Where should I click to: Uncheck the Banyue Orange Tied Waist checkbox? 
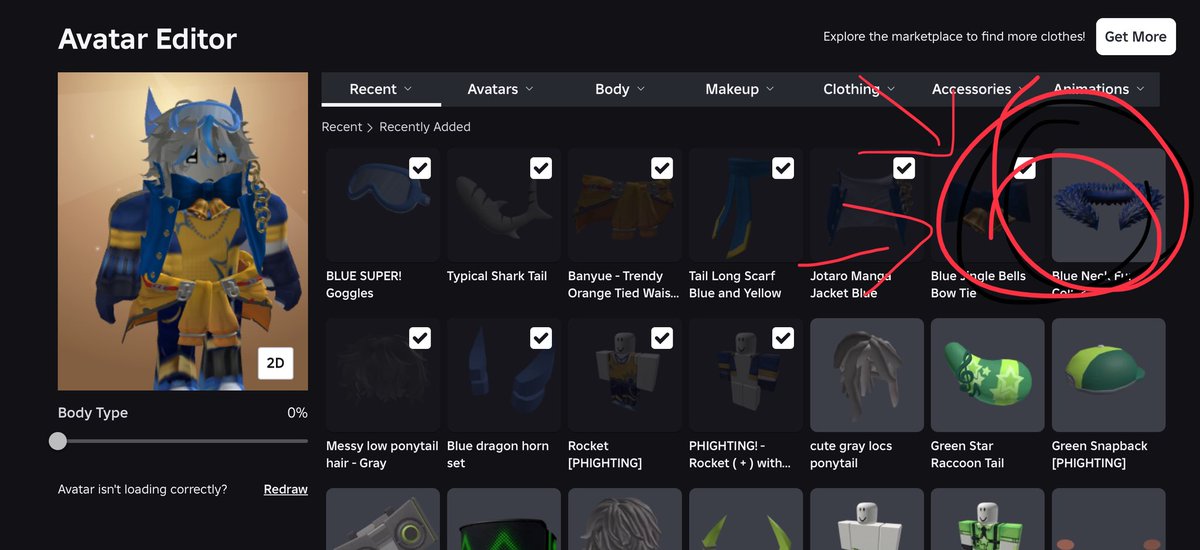662,168
